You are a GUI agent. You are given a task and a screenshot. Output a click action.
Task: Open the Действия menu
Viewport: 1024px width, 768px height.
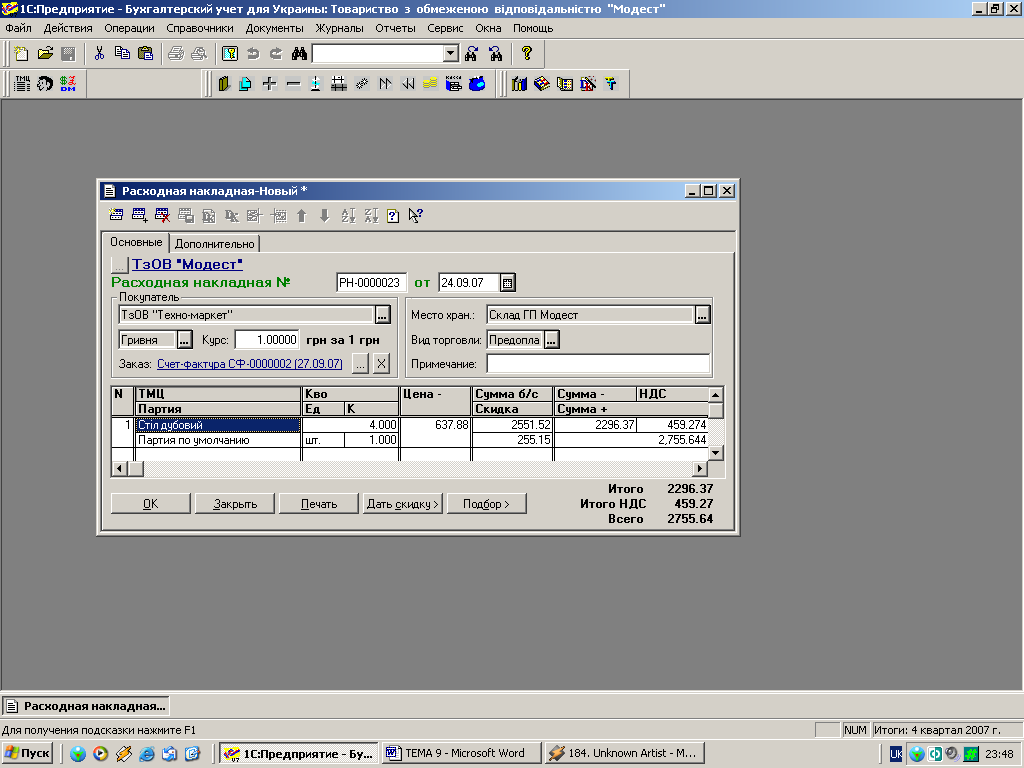coord(68,28)
